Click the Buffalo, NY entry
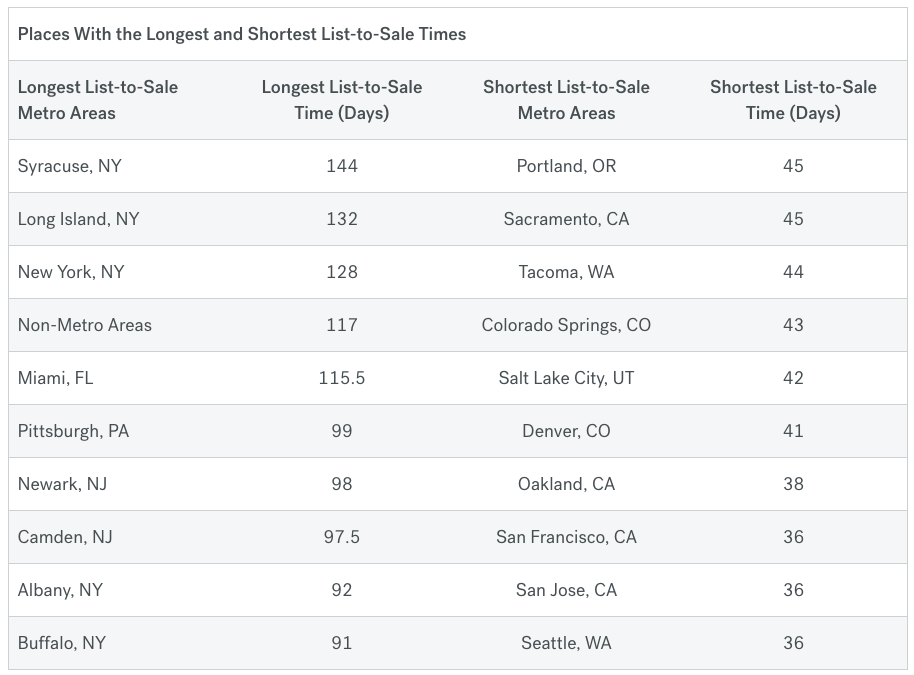This screenshot has height=675, width=914. (62, 643)
